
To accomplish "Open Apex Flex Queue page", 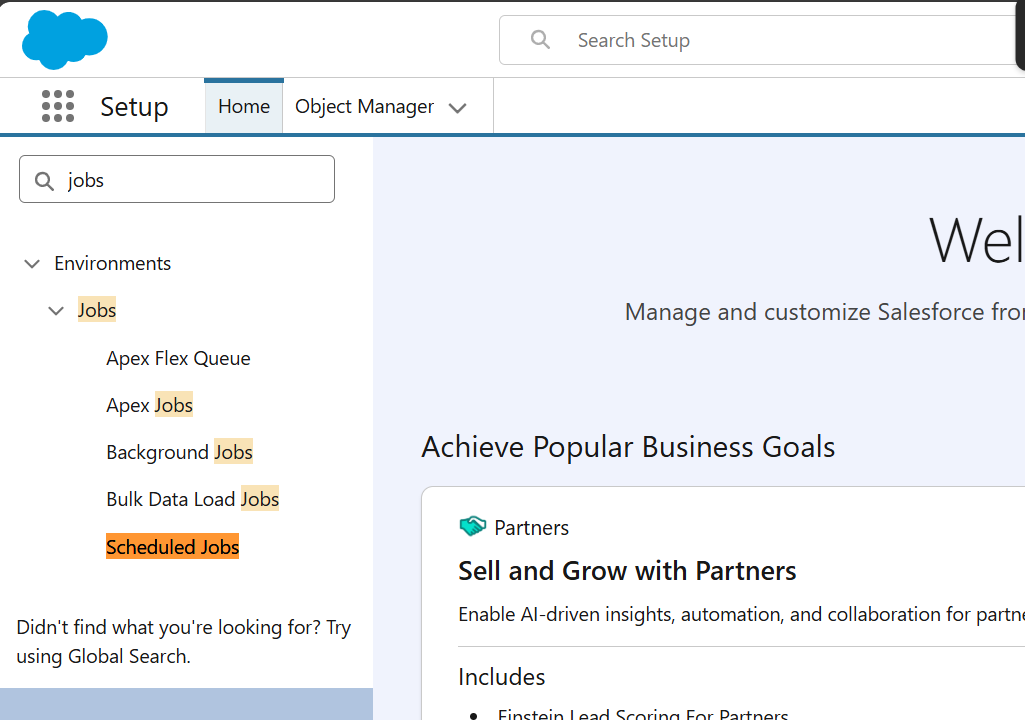I will [x=178, y=358].
